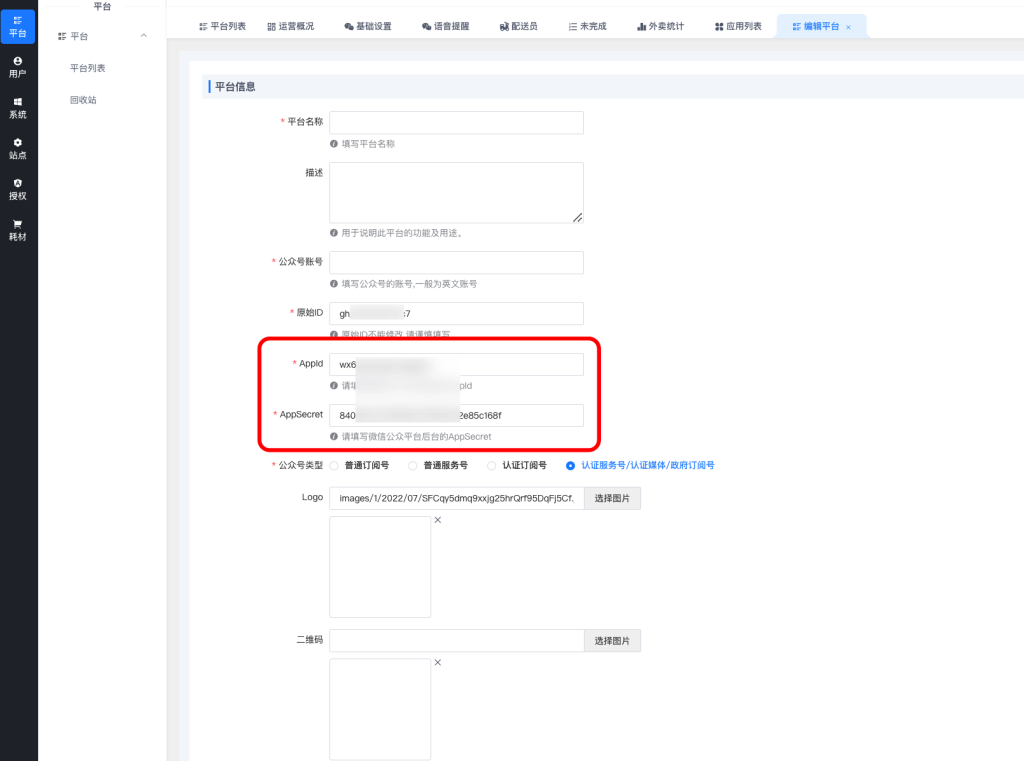Open the 系统 section in the sidebar

pos(18,108)
